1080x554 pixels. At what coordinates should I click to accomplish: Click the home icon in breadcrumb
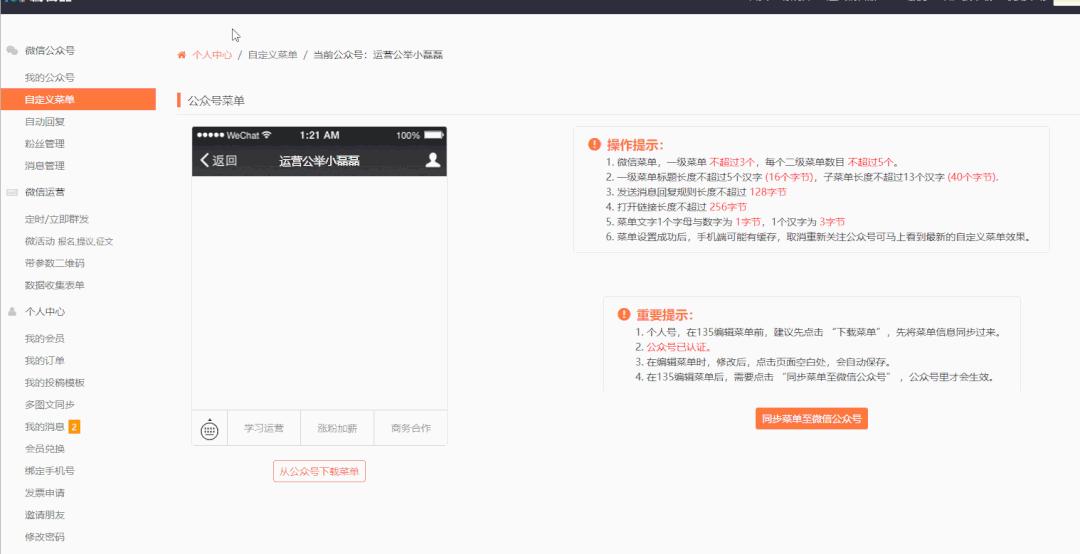point(182,55)
